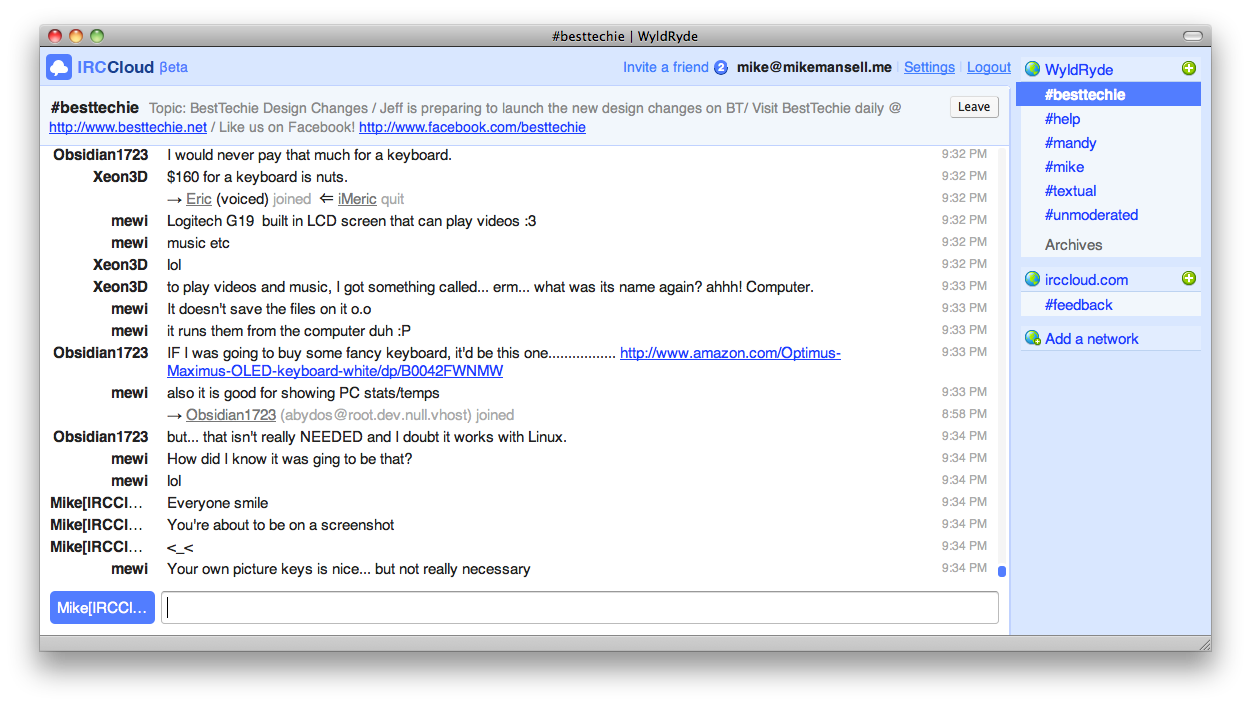
Task: Open the Settings link
Action: pos(929,67)
